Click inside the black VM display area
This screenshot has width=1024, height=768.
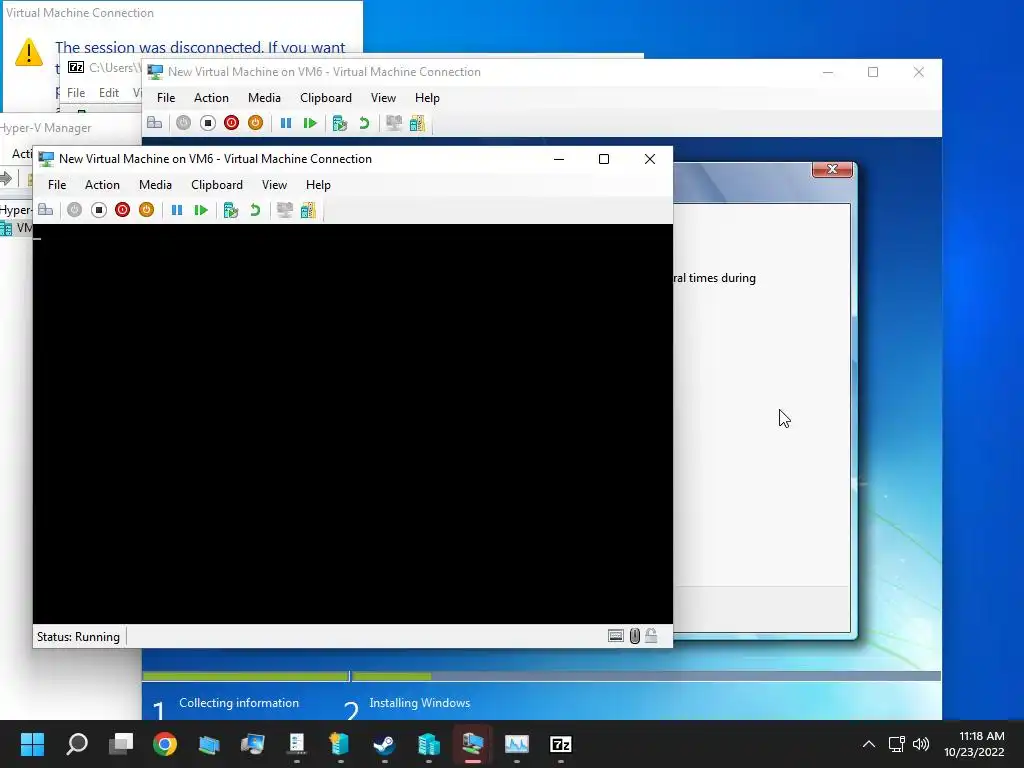[353, 424]
